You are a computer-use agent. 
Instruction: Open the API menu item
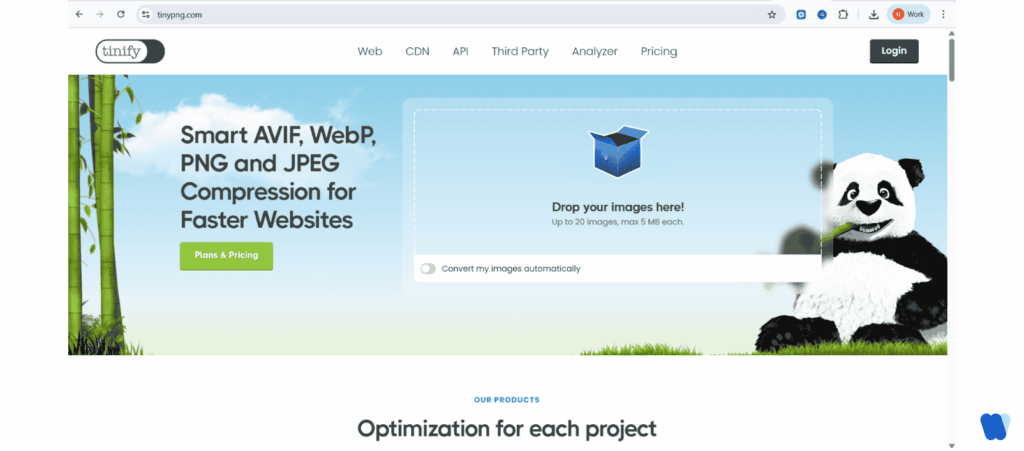460,52
